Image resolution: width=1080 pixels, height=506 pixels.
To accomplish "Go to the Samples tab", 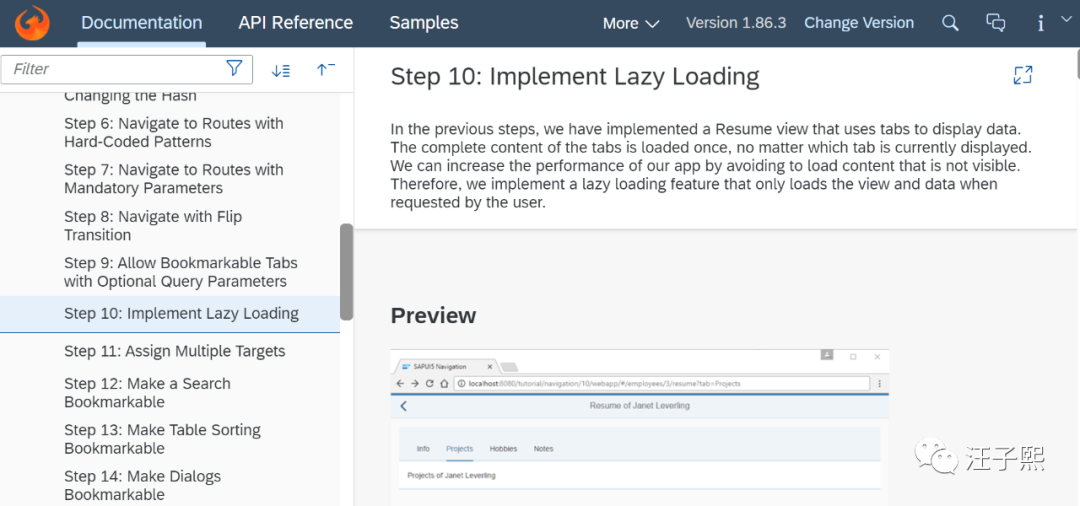I will click(x=424, y=23).
